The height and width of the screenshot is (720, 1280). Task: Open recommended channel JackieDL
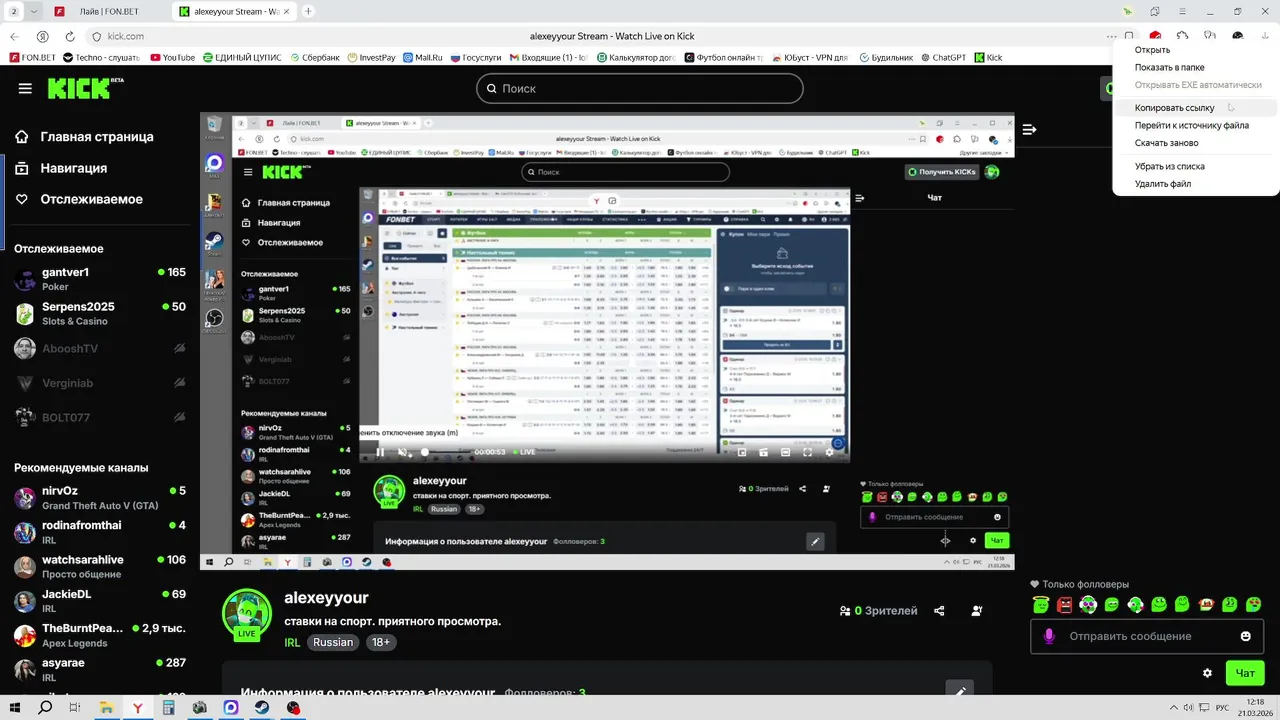(x=100, y=601)
